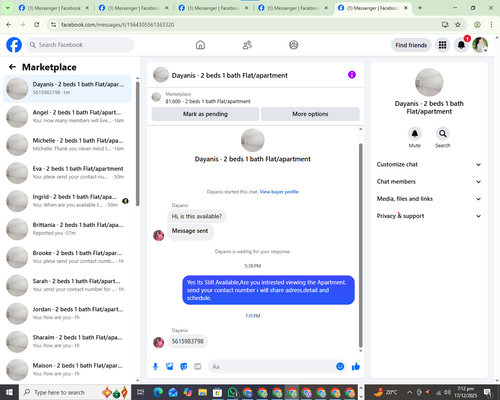Open File Explorer from taskbar
The width and height of the screenshot is (500, 400).
pos(203,392)
